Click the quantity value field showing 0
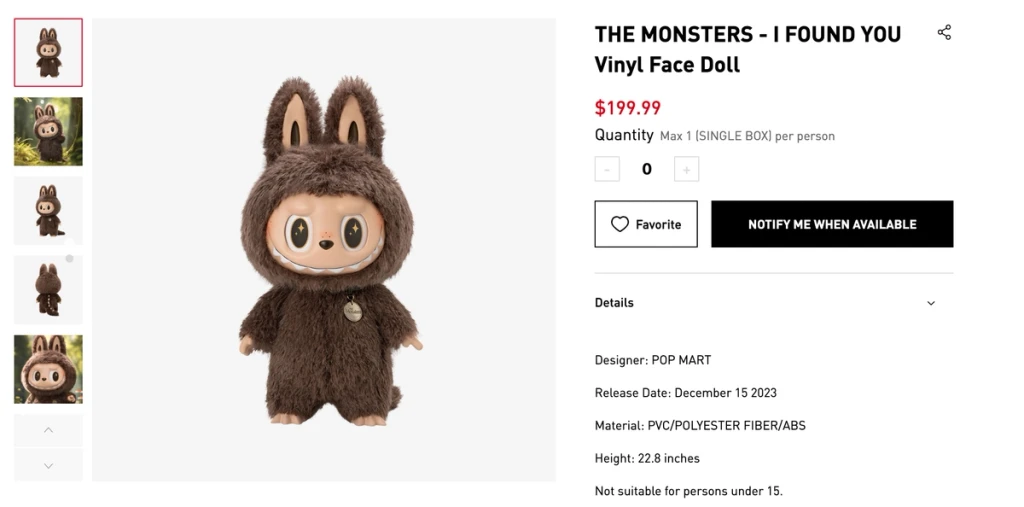This screenshot has width=1024, height=507. pos(647,169)
